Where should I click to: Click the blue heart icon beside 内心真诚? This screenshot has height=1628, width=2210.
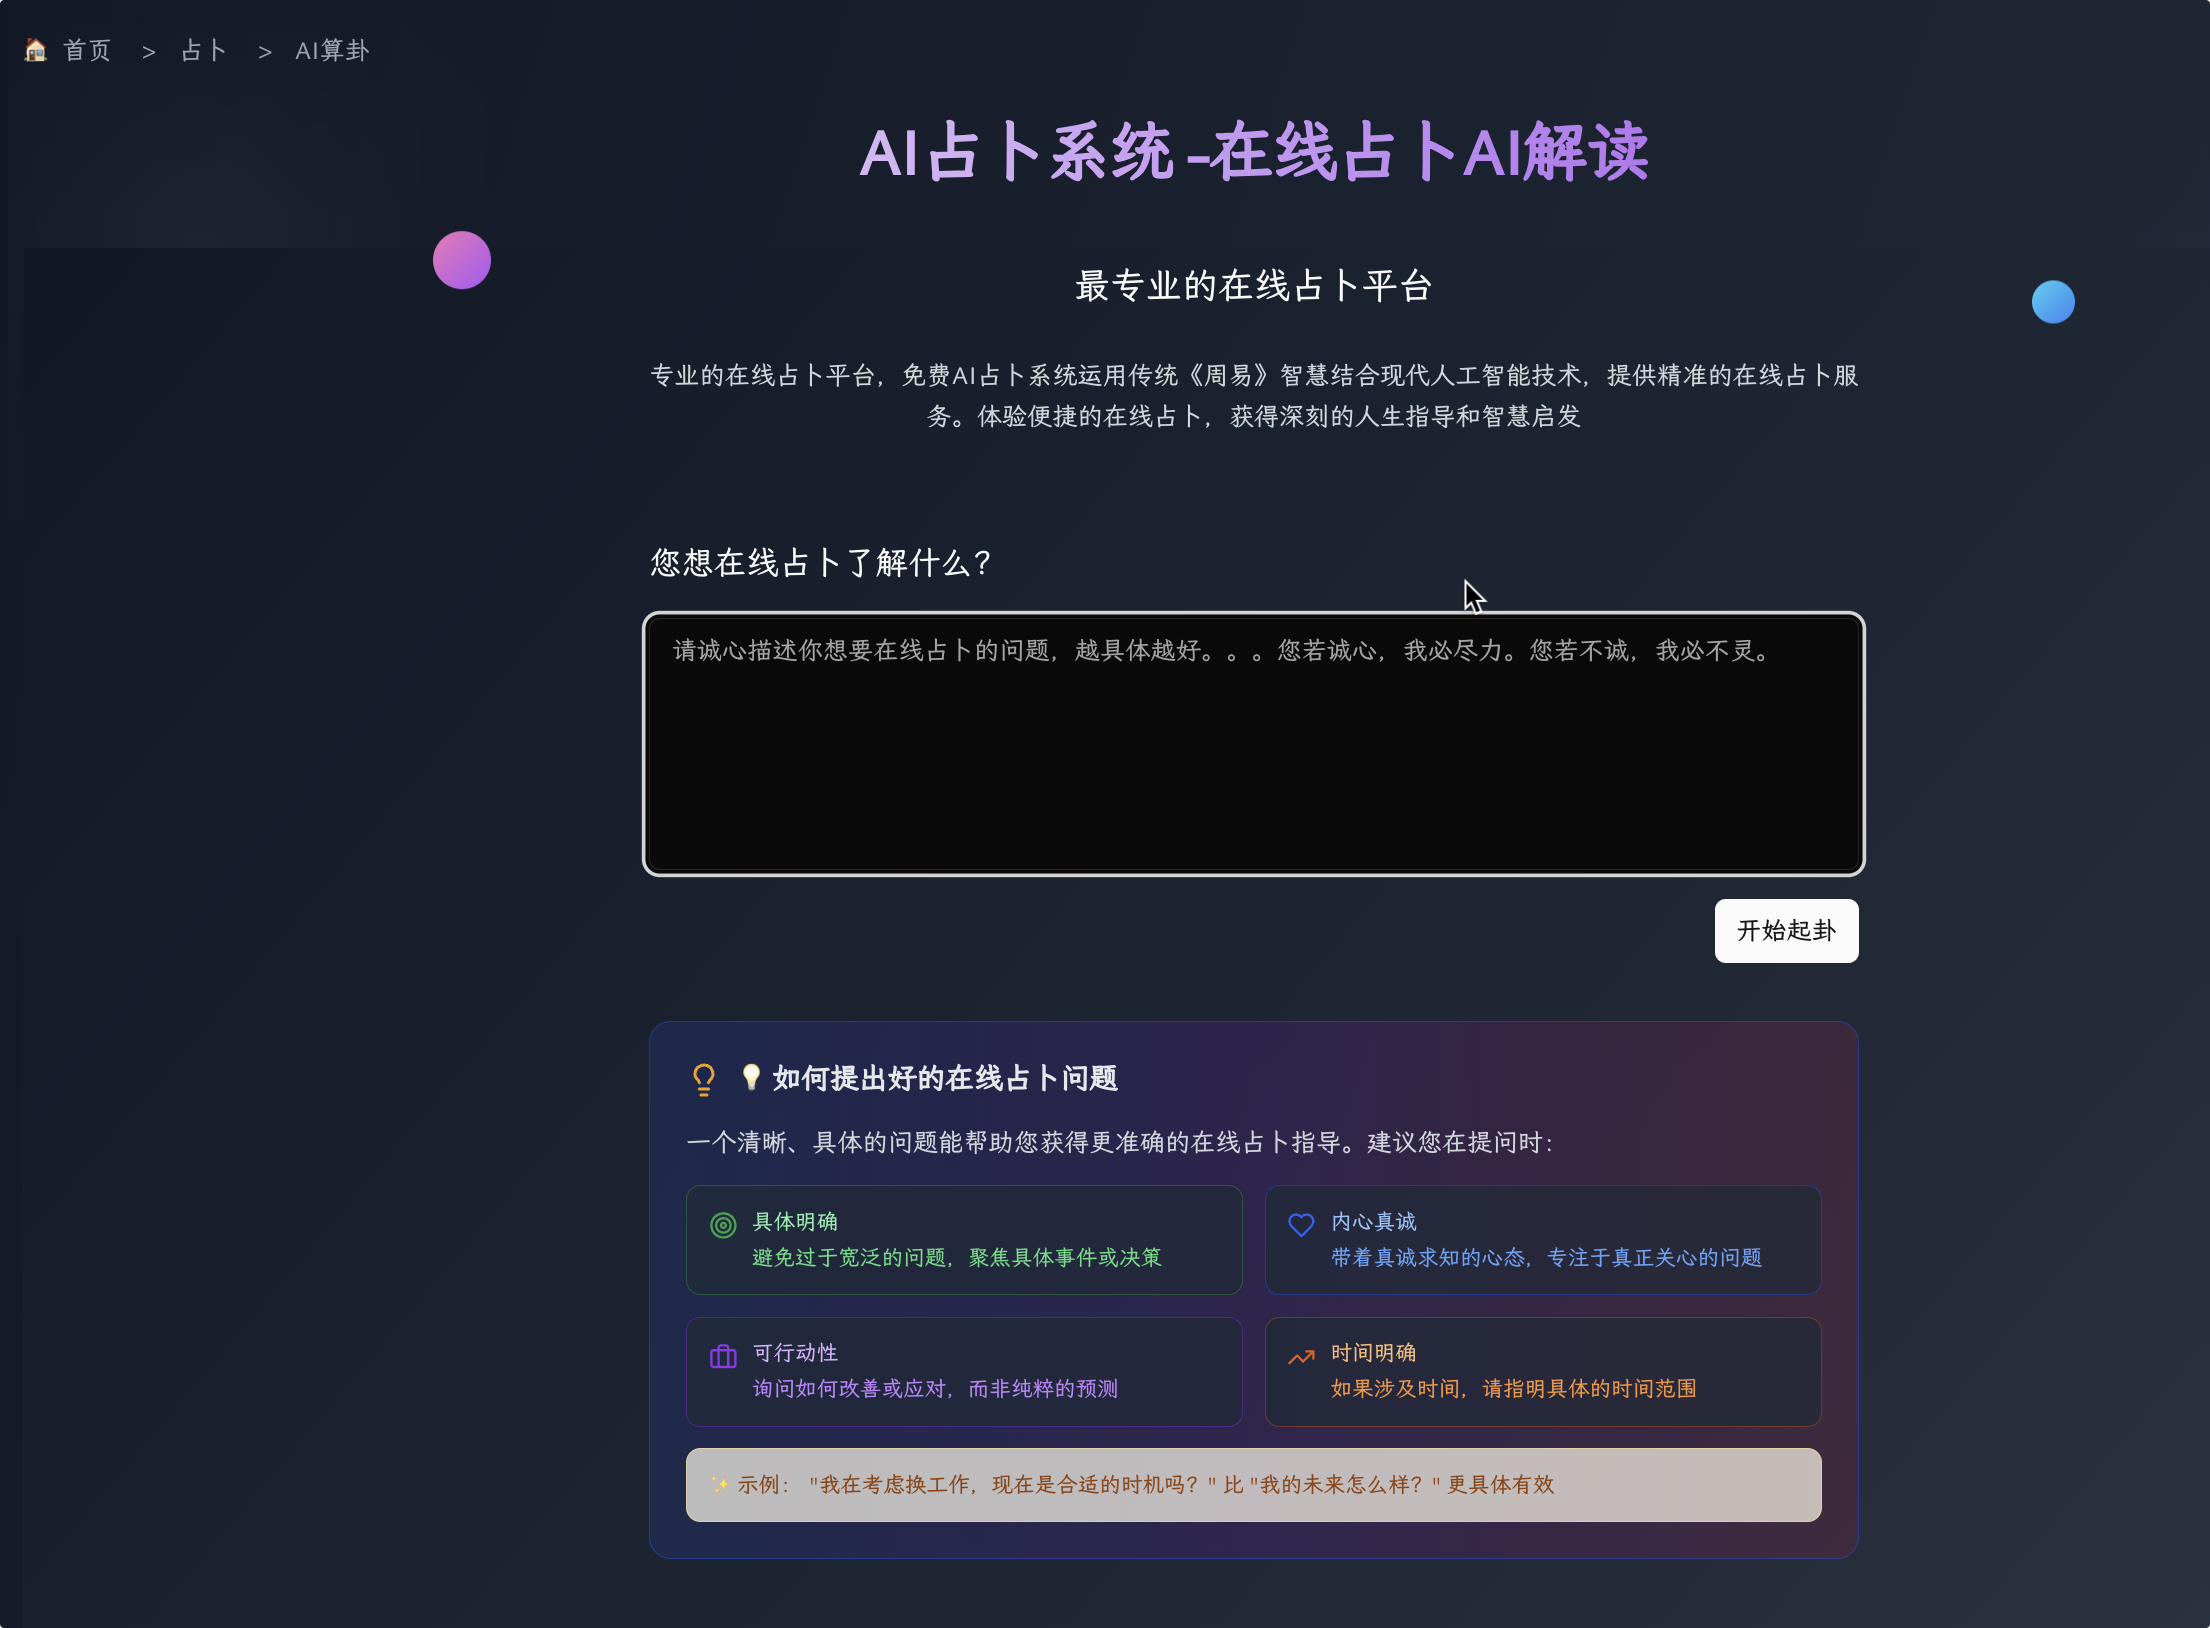(x=1301, y=1225)
